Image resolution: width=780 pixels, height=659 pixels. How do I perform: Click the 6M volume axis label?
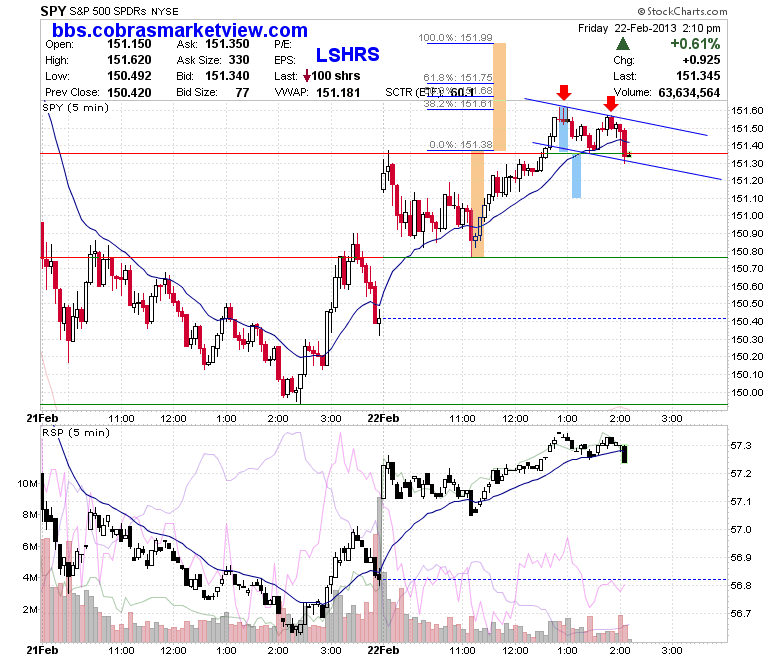click(x=30, y=546)
